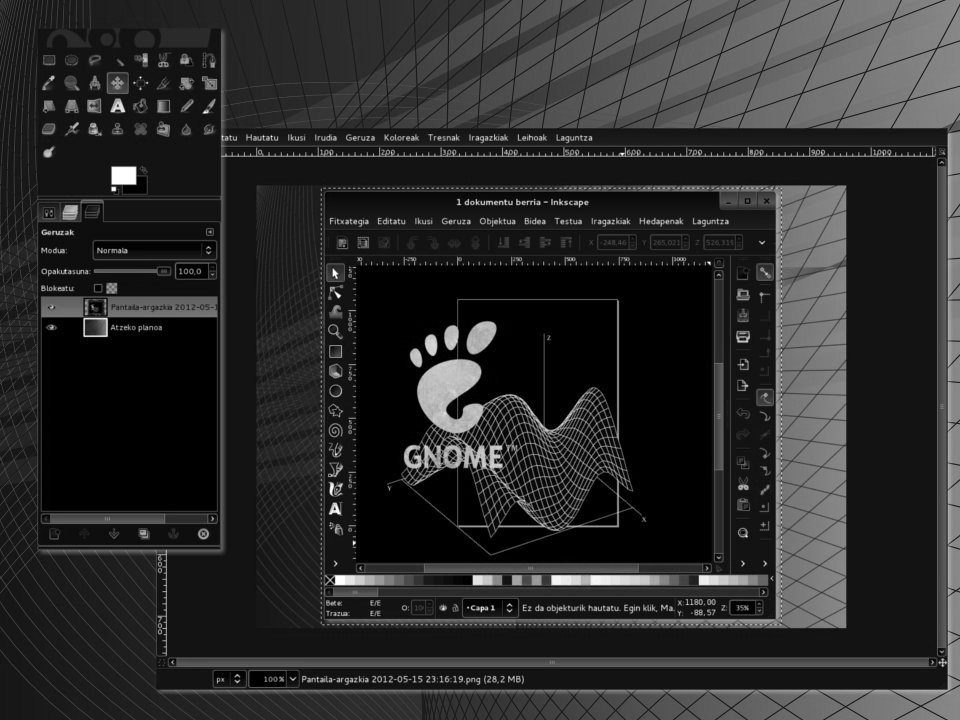
Task: Select the Blend gradient tool
Action: 163,106
